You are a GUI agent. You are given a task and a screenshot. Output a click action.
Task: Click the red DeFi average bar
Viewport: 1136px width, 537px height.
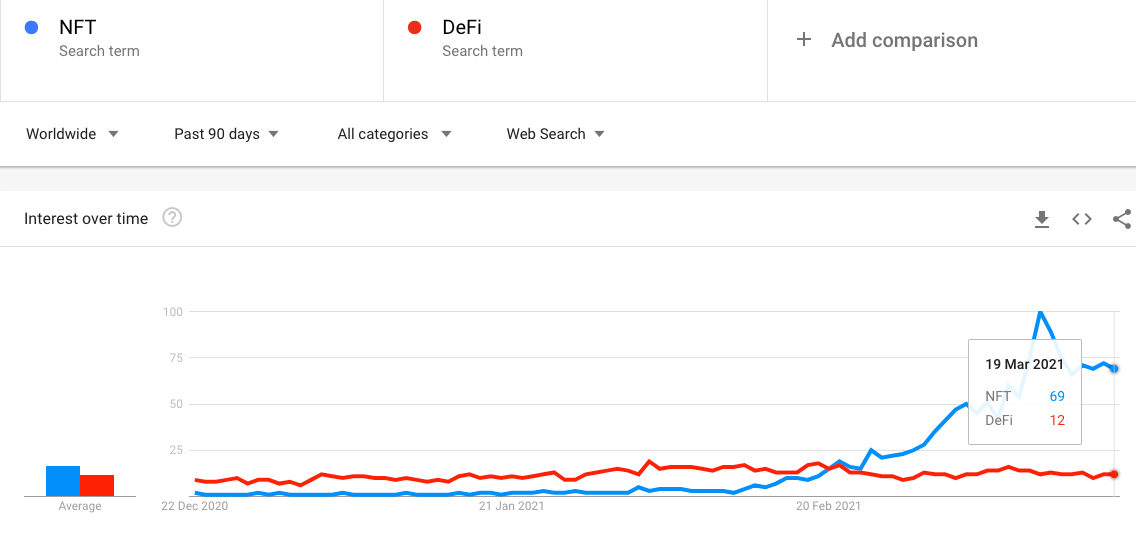(97, 486)
